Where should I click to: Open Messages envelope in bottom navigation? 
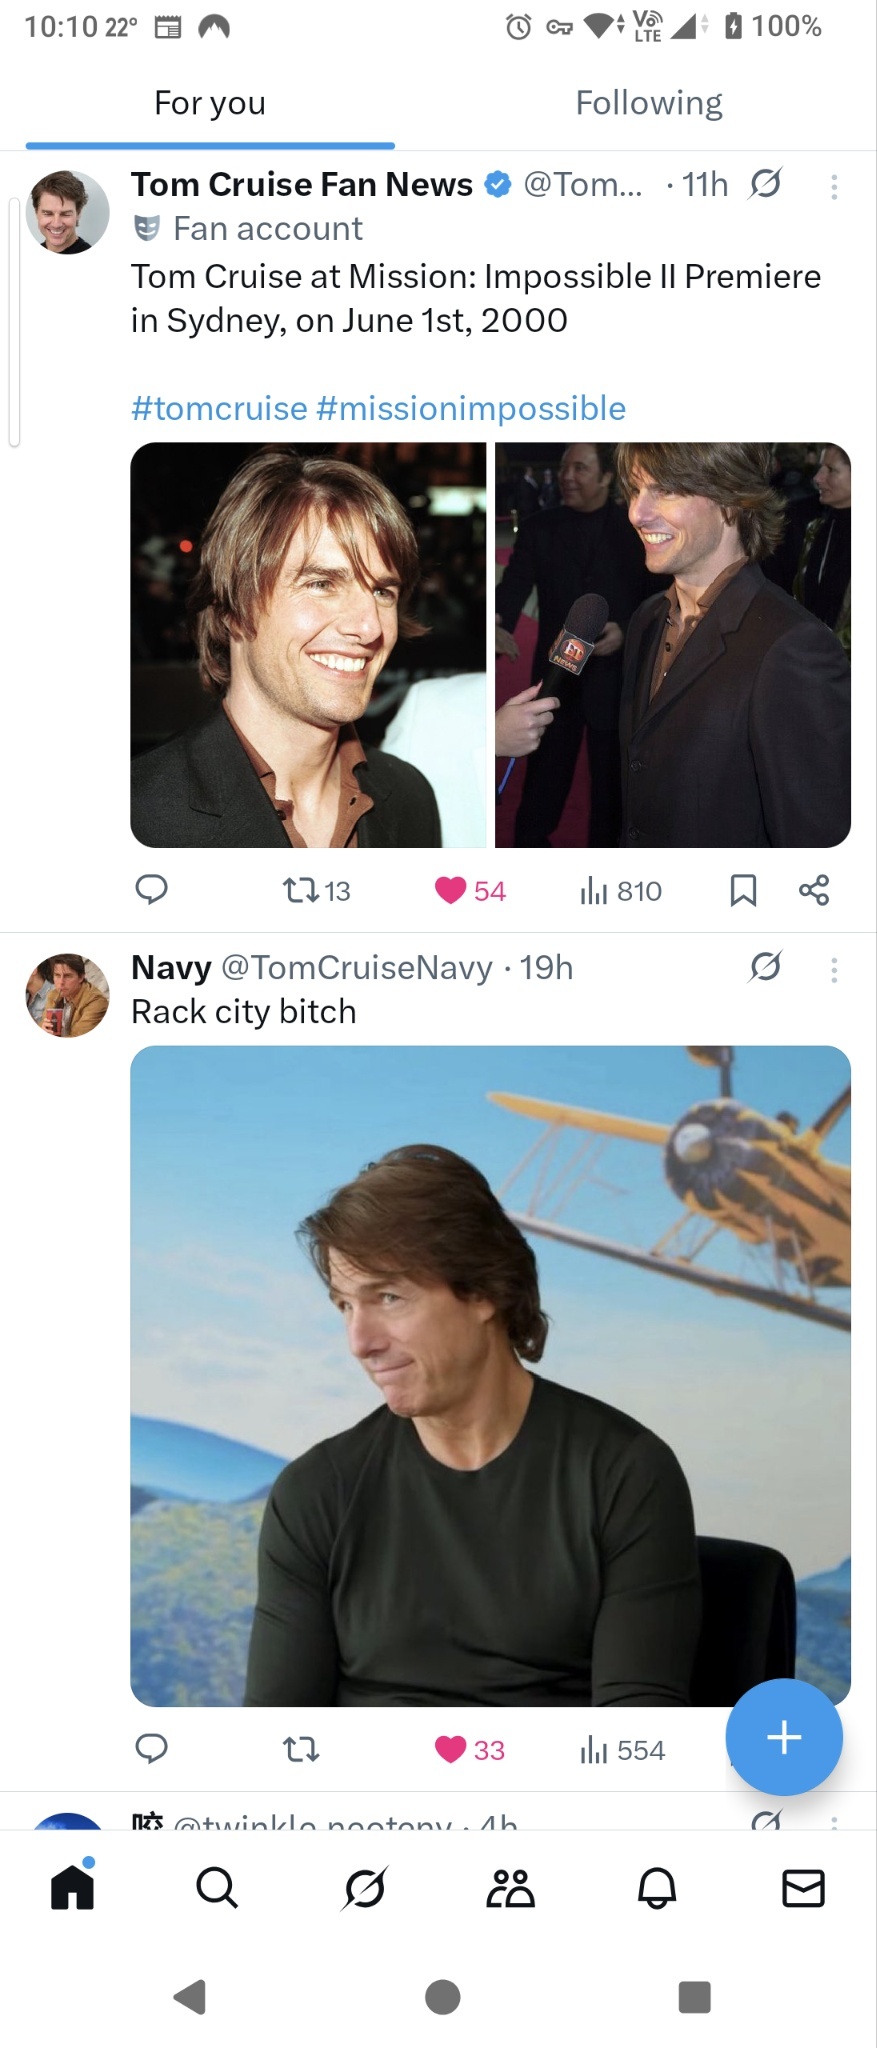pyautogui.click(x=803, y=1888)
